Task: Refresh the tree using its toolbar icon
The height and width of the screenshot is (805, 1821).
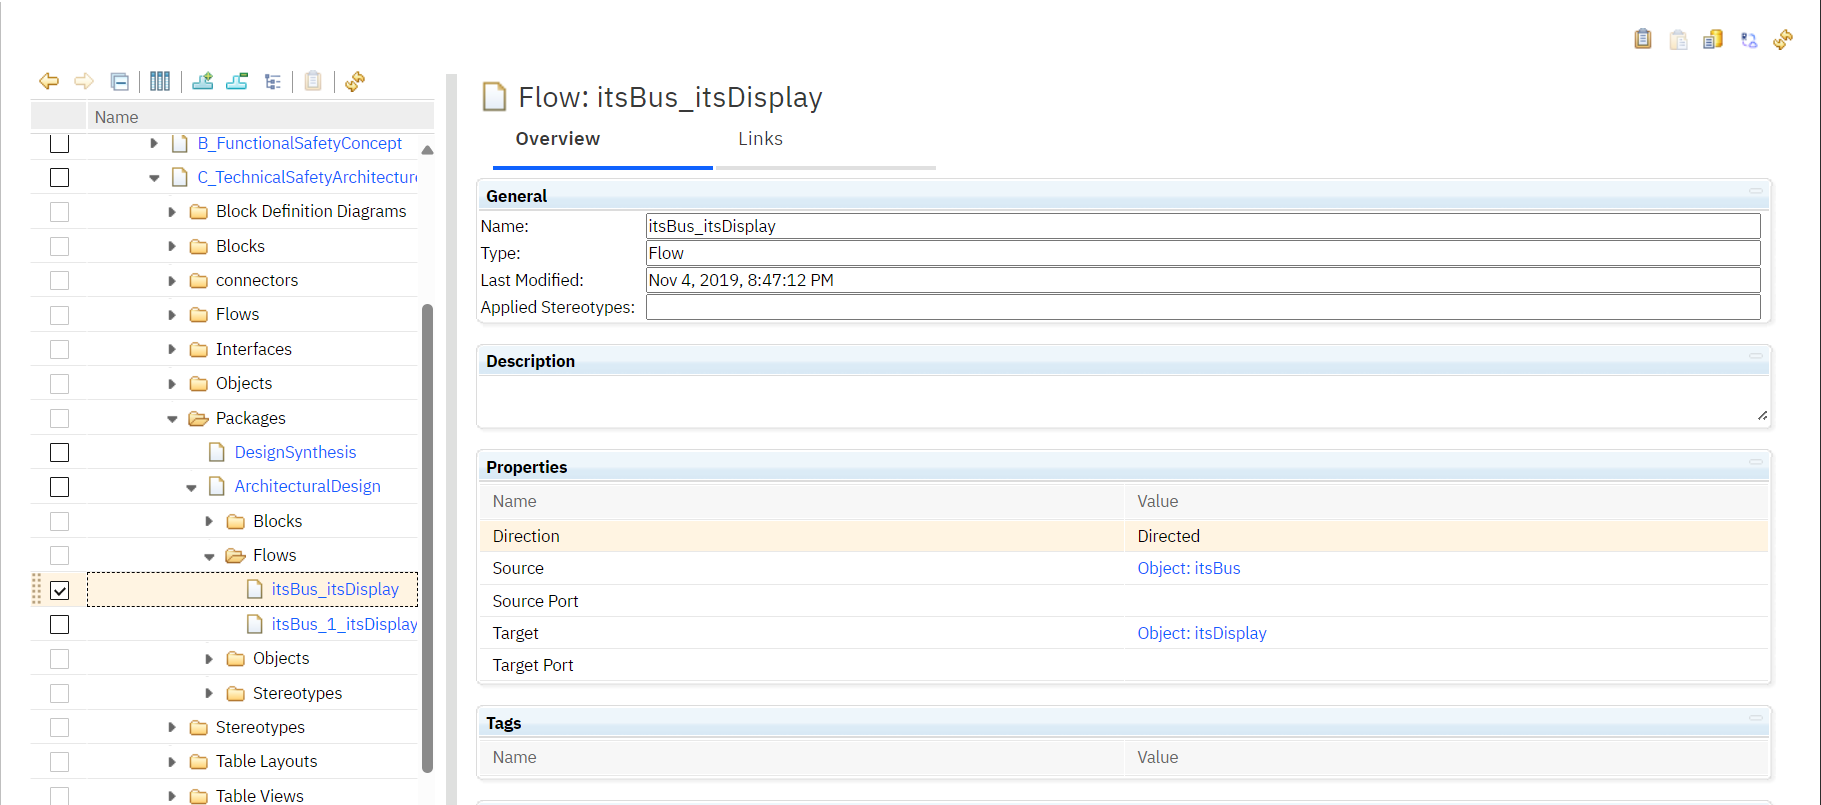Action: [x=355, y=81]
